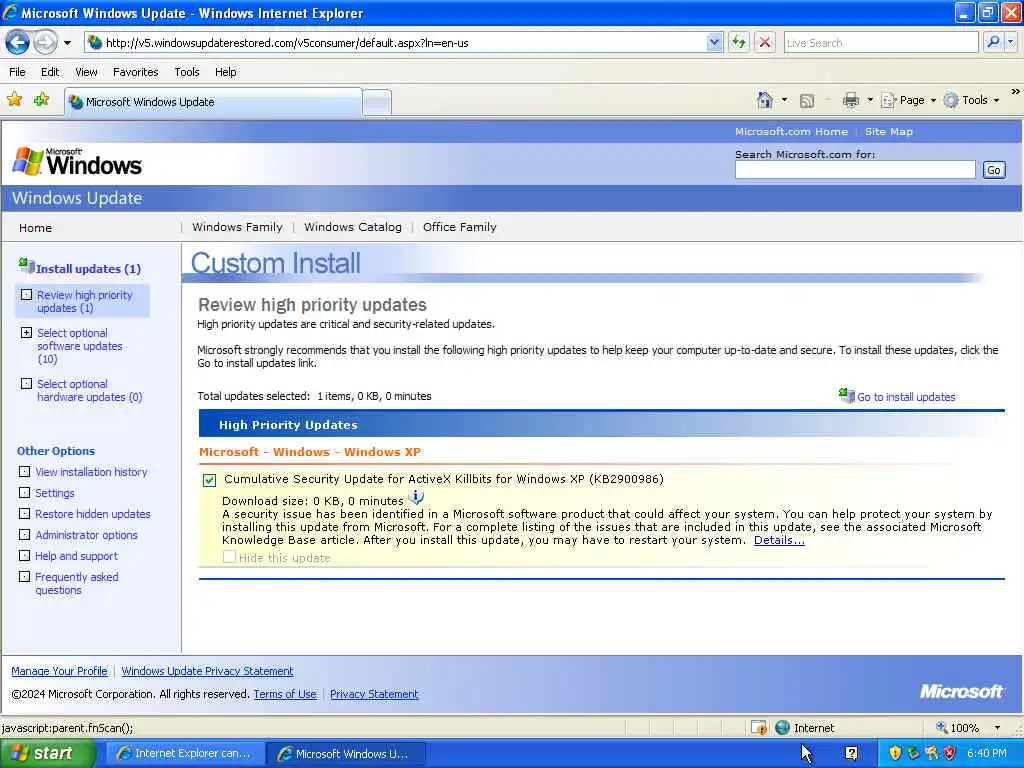1024x768 pixels.
Task: Open the Tools menu in menu bar
Action: click(x=186, y=72)
